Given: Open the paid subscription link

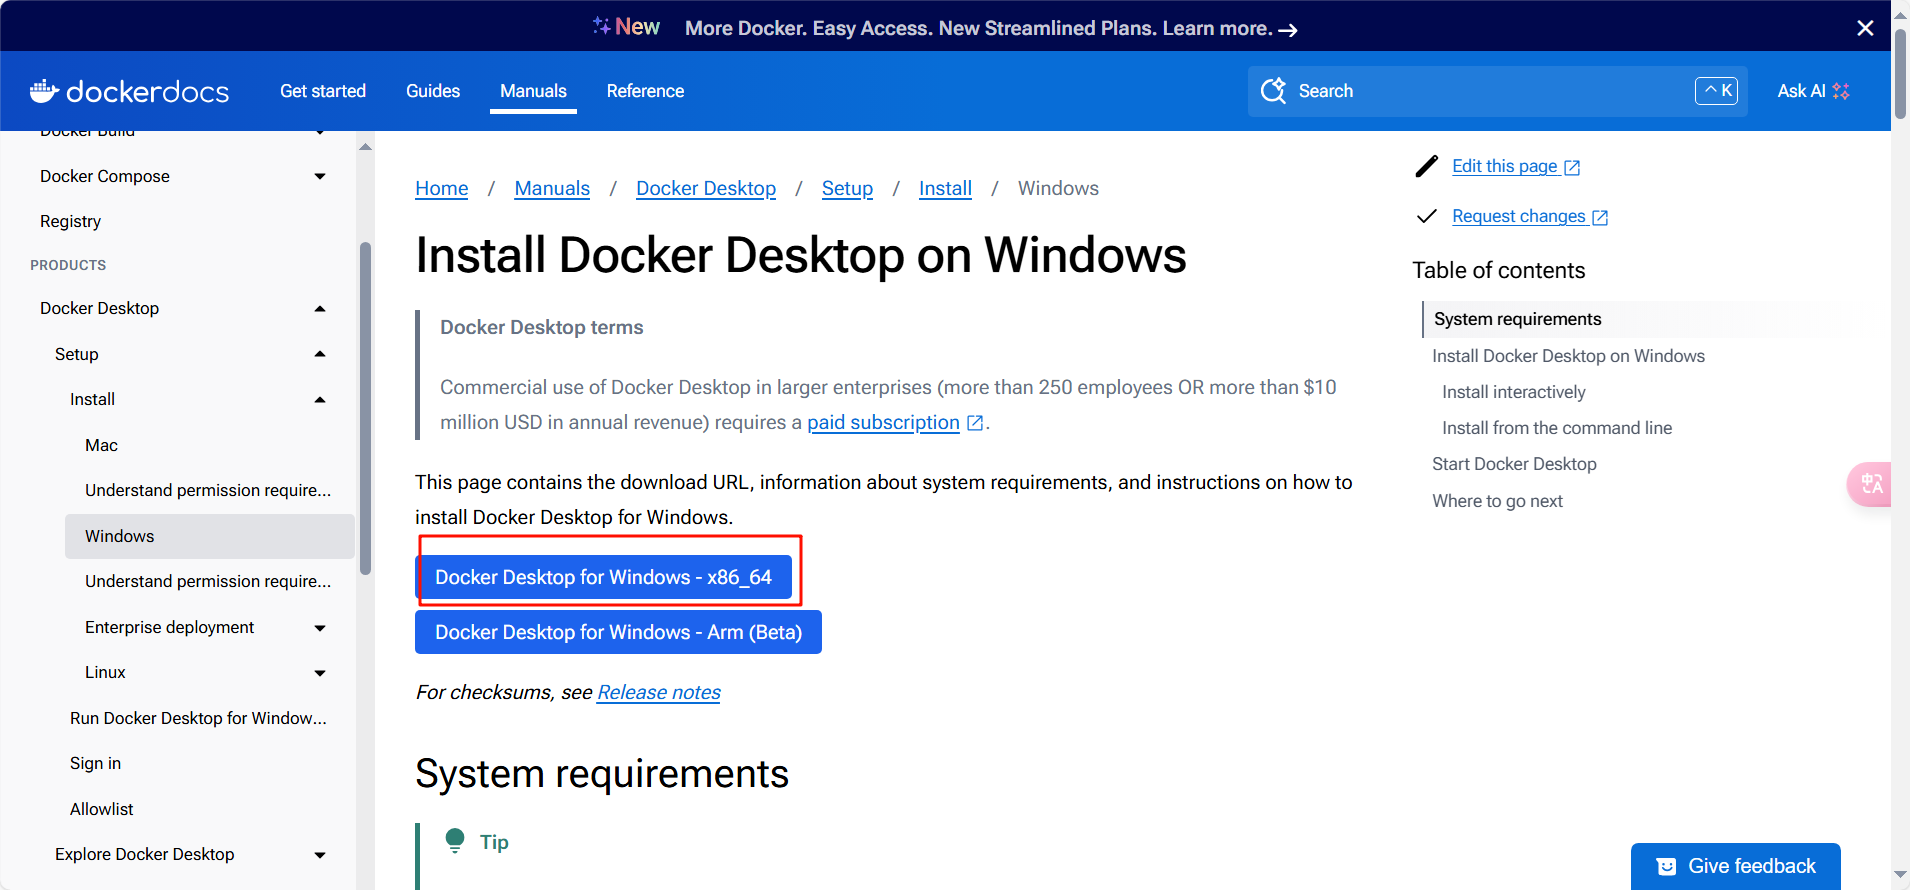Looking at the screenshot, I should point(883,422).
